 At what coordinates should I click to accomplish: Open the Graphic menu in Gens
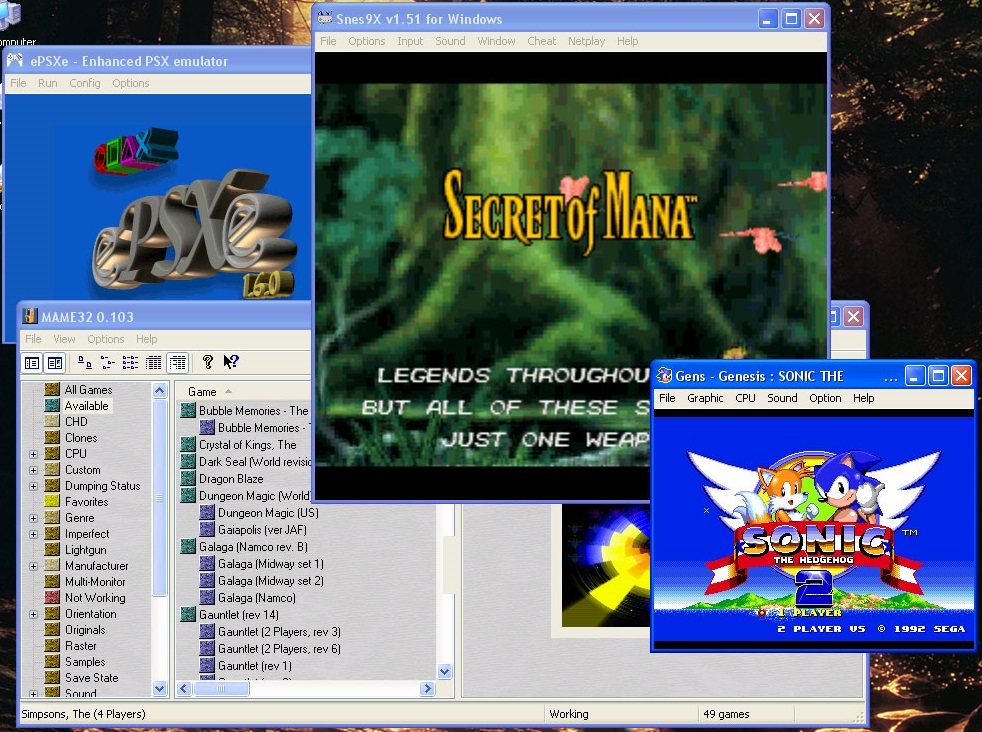(x=705, y=398)
